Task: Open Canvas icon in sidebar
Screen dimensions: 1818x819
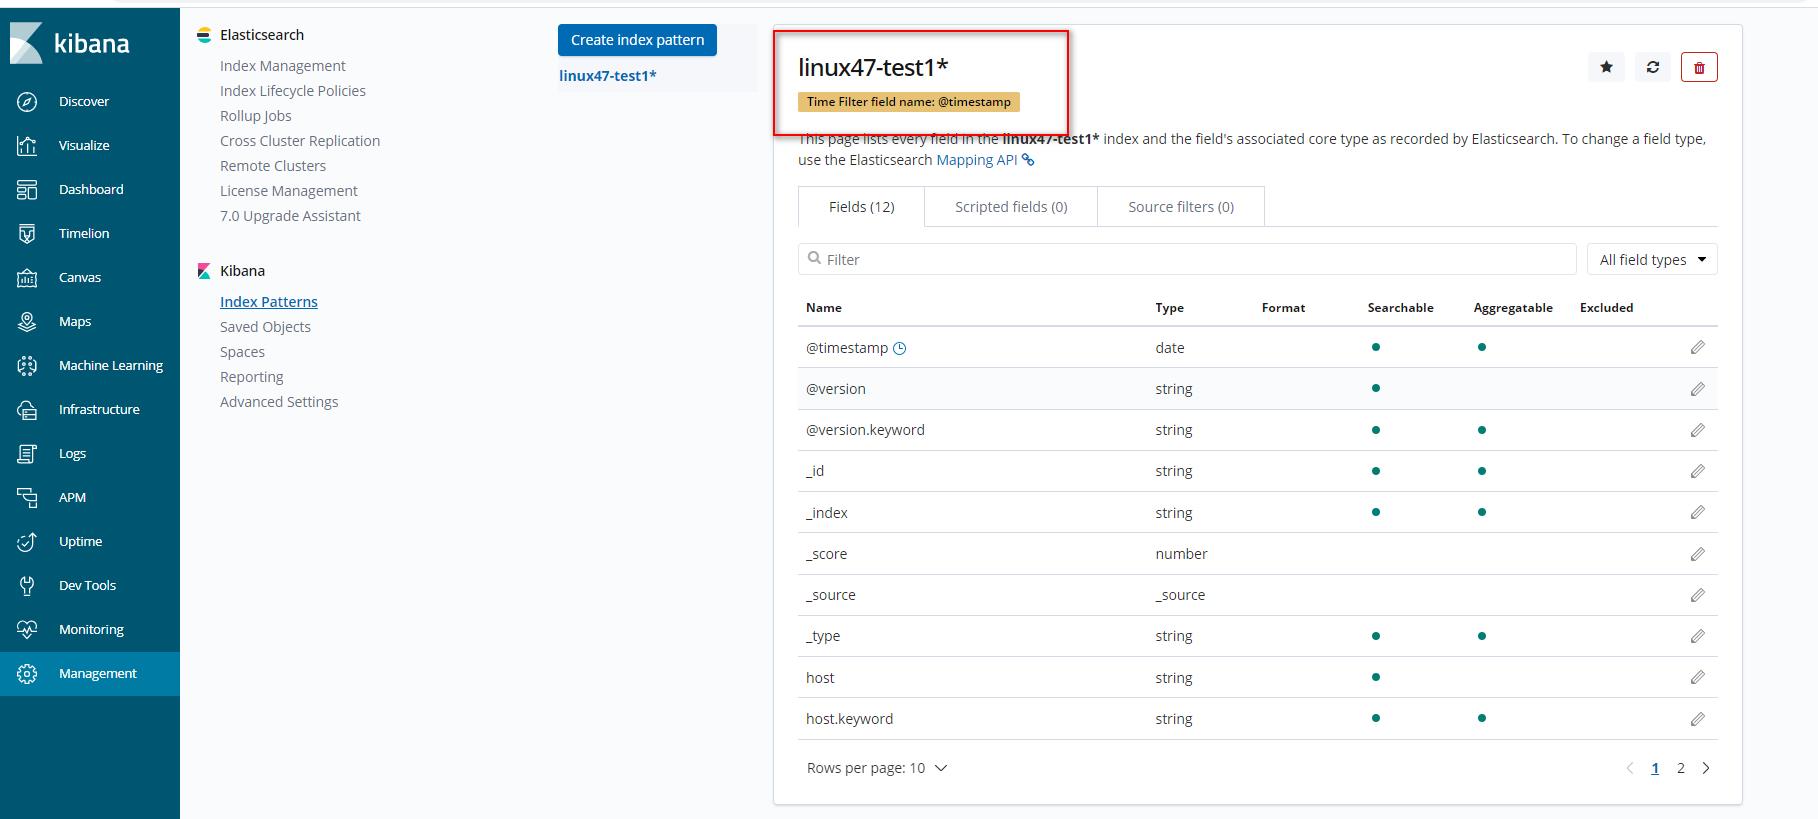Action: (27, 278)
